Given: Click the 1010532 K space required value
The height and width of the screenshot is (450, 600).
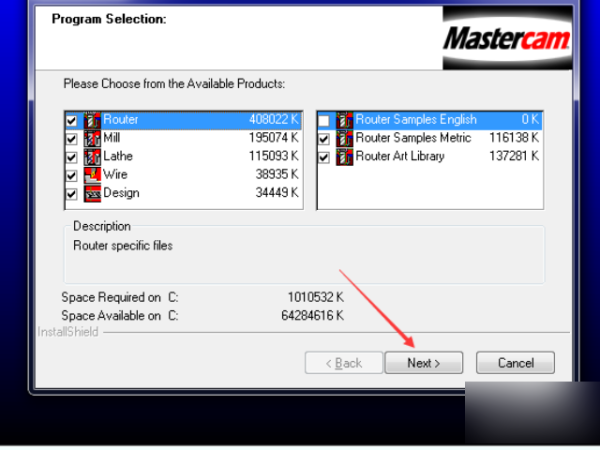Looking at the screenshot, I should pyautogui.click(x=316, y=297).
